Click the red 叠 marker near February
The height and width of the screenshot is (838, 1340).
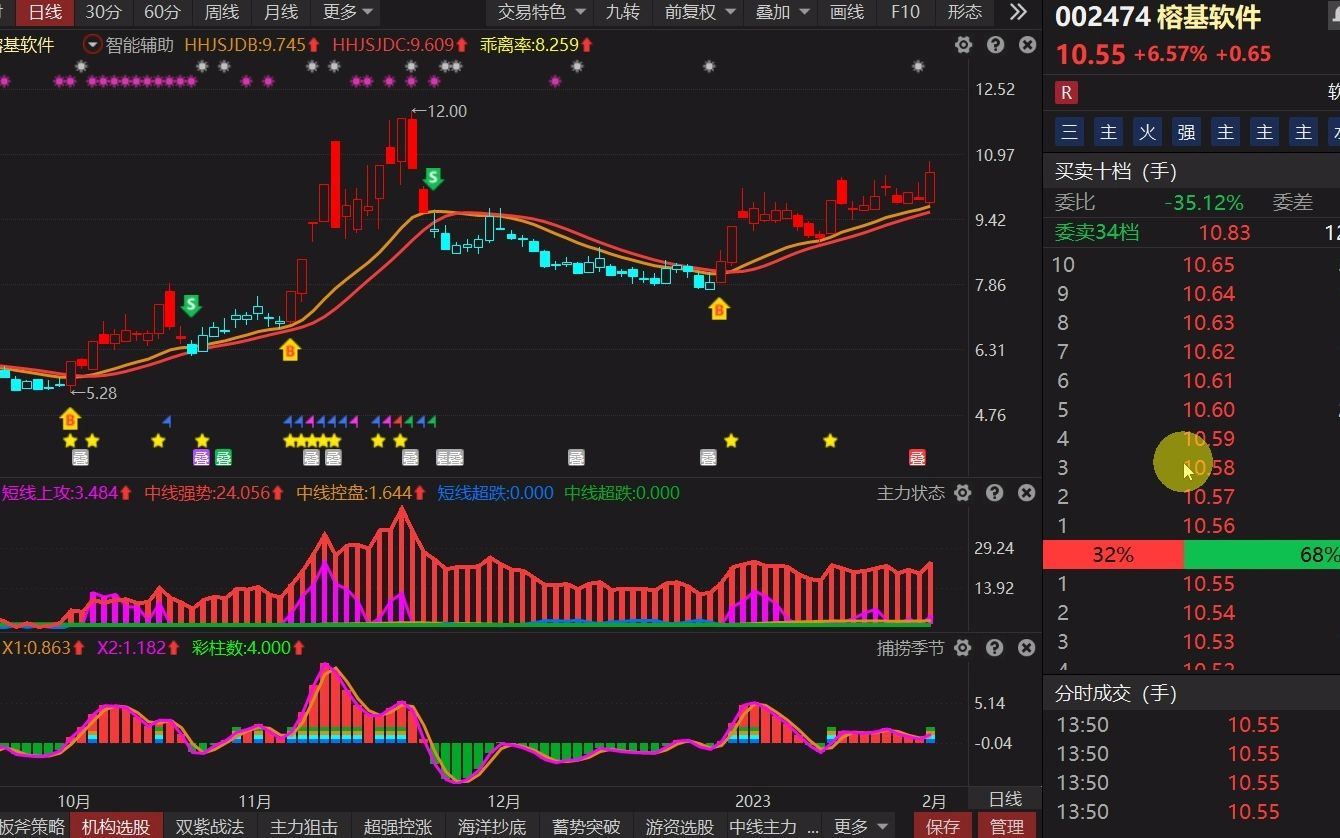[x=917, y=458]
